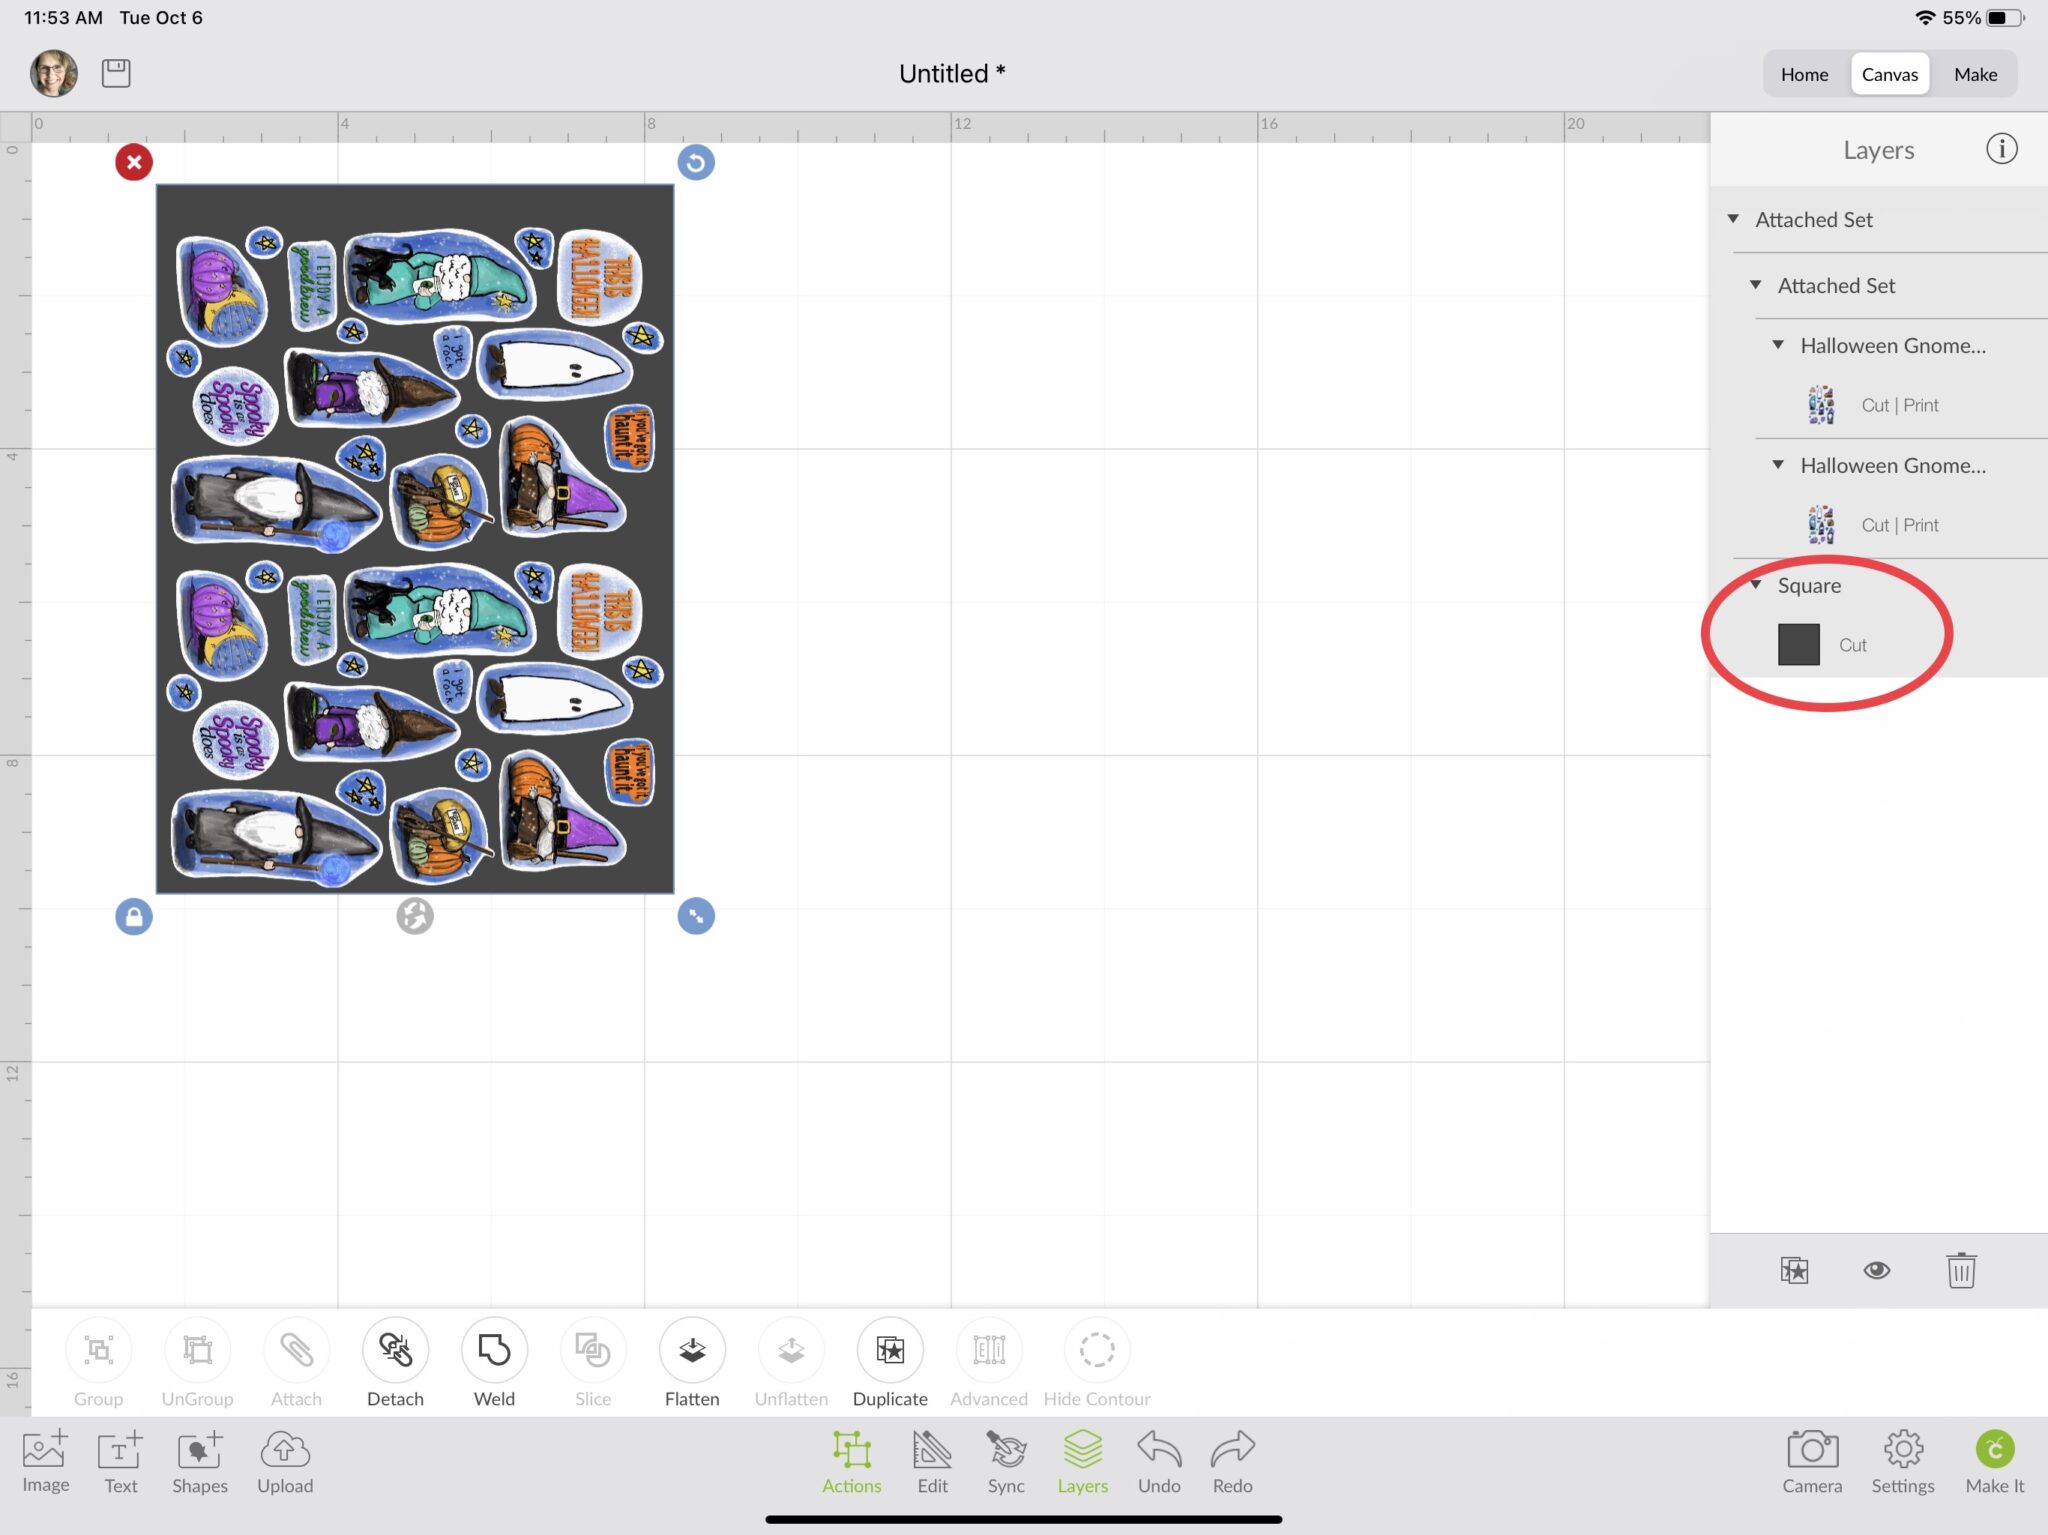Tap the battery status indicator
Image resolution: width=2048 pixels, height=1535 pixels.
click(2006, 18)
